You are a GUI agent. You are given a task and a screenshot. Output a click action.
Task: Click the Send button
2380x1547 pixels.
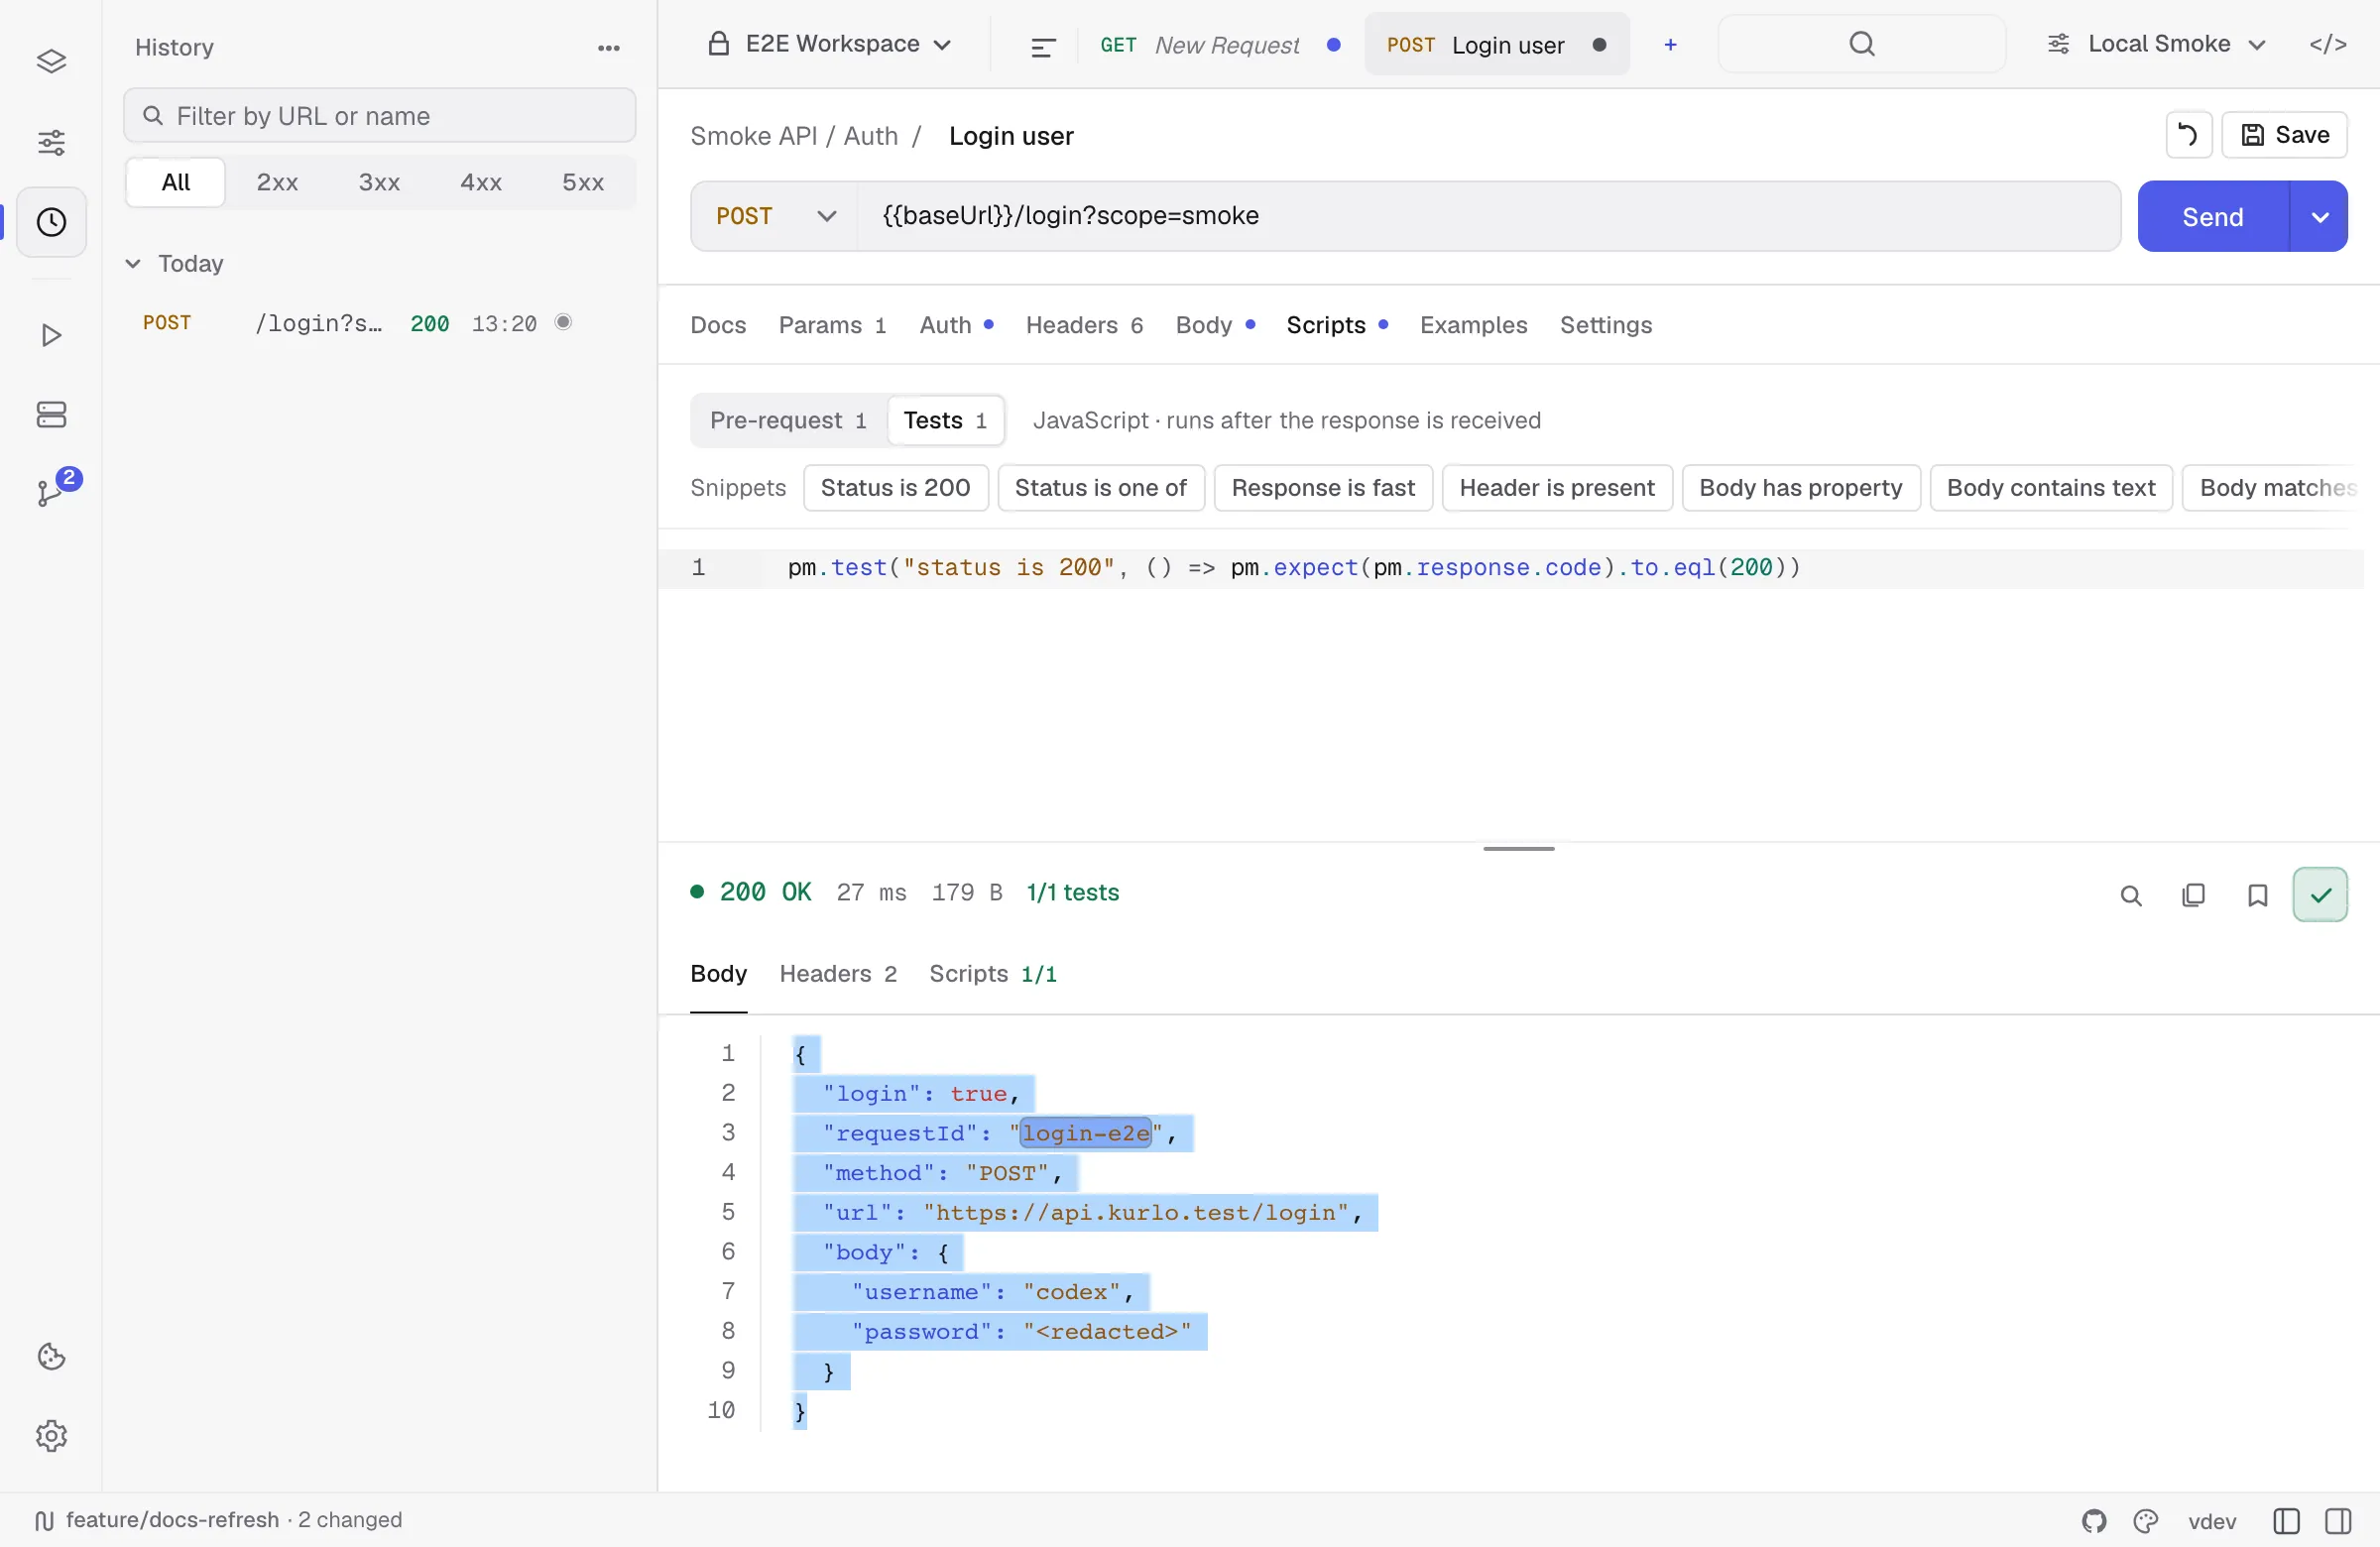click(2212, 216)
